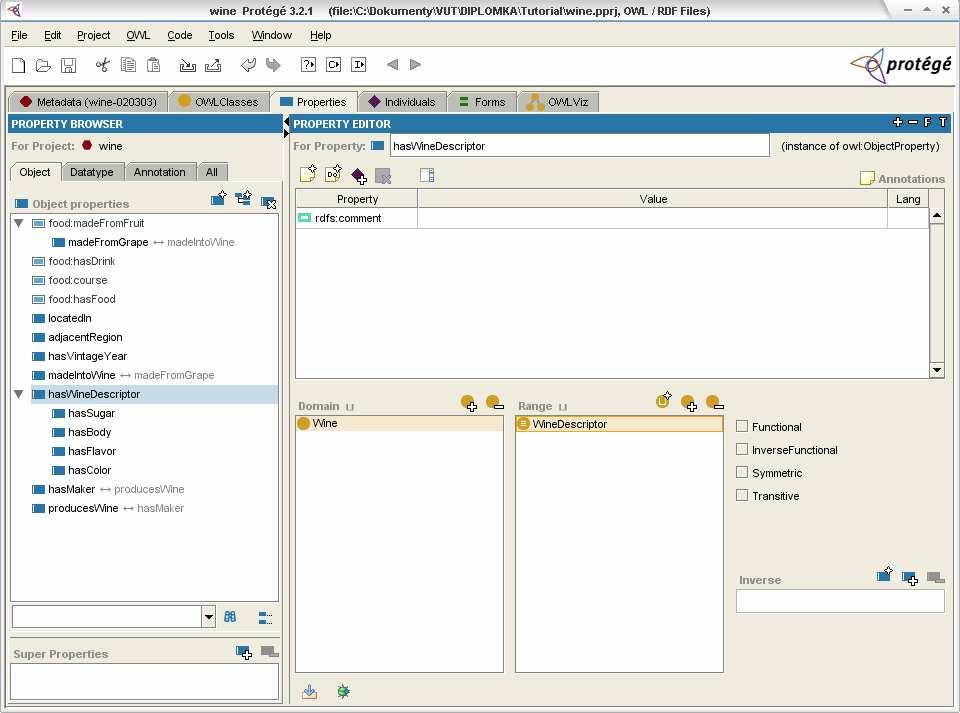Open Metadata (wine-020303) tab

[x=88, y=102]
